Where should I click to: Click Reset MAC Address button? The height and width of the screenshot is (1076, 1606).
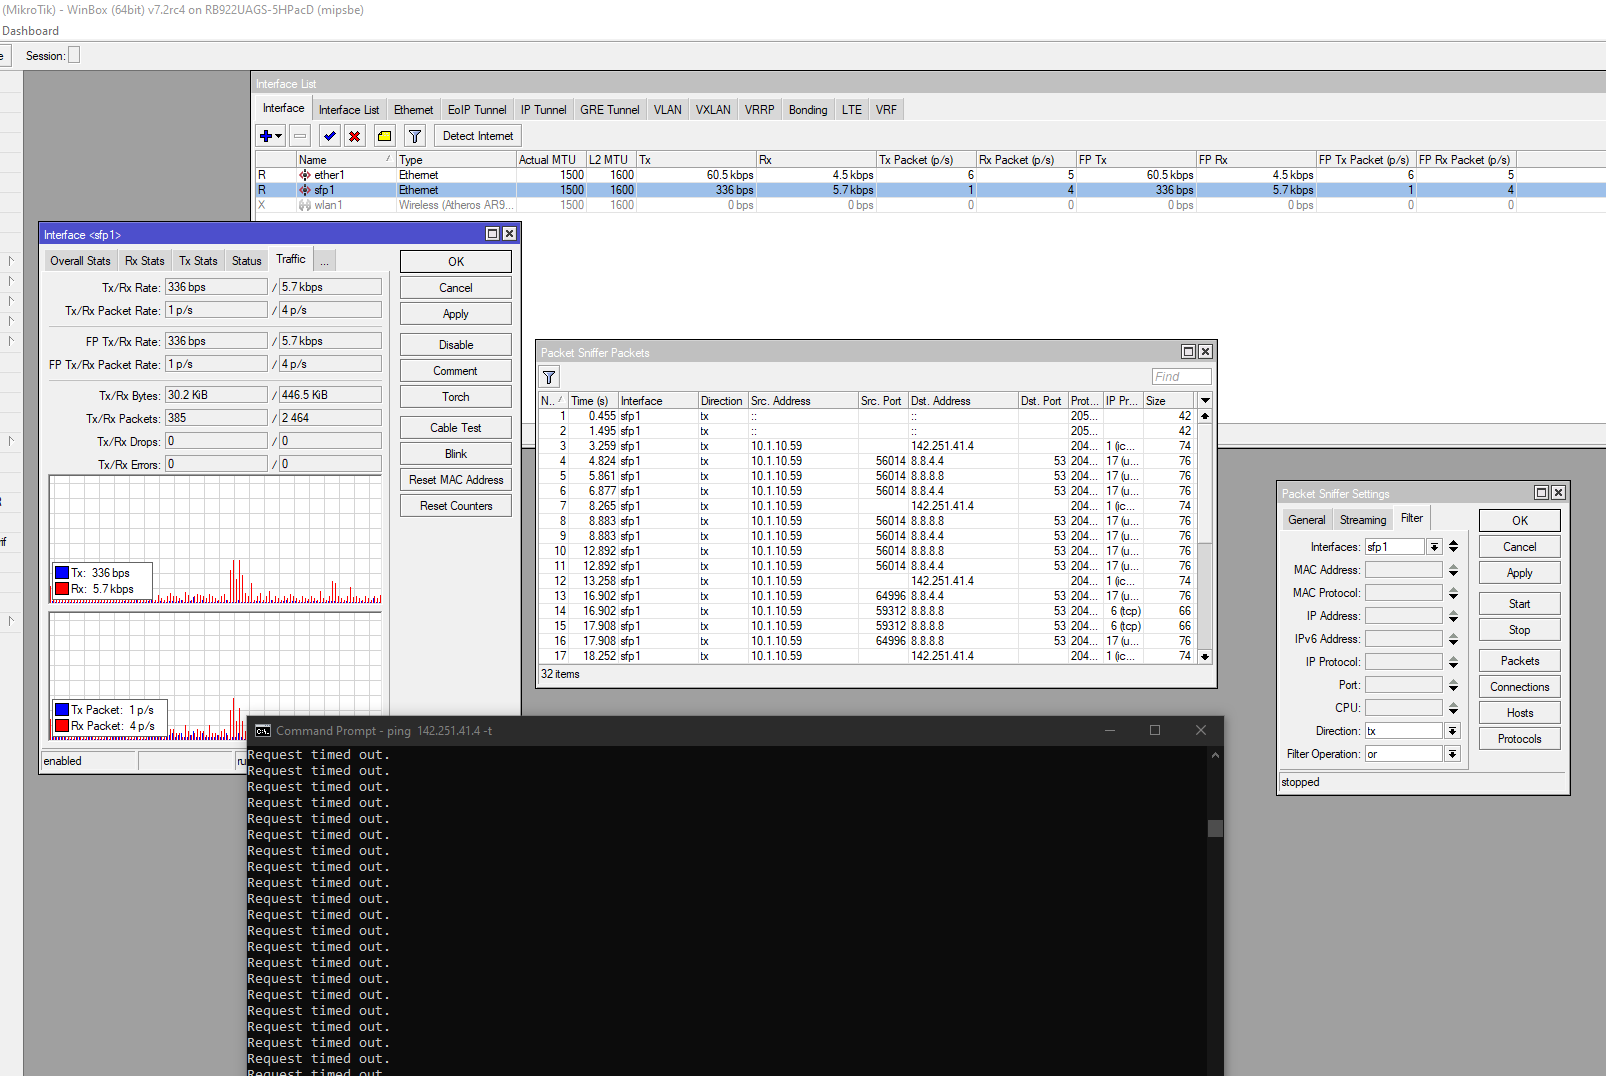coord(456,480)
